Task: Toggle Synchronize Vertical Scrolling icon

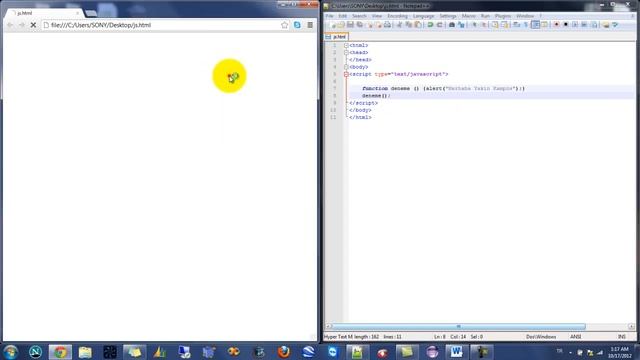Action: pyautogui.click(x=495, y=25)
